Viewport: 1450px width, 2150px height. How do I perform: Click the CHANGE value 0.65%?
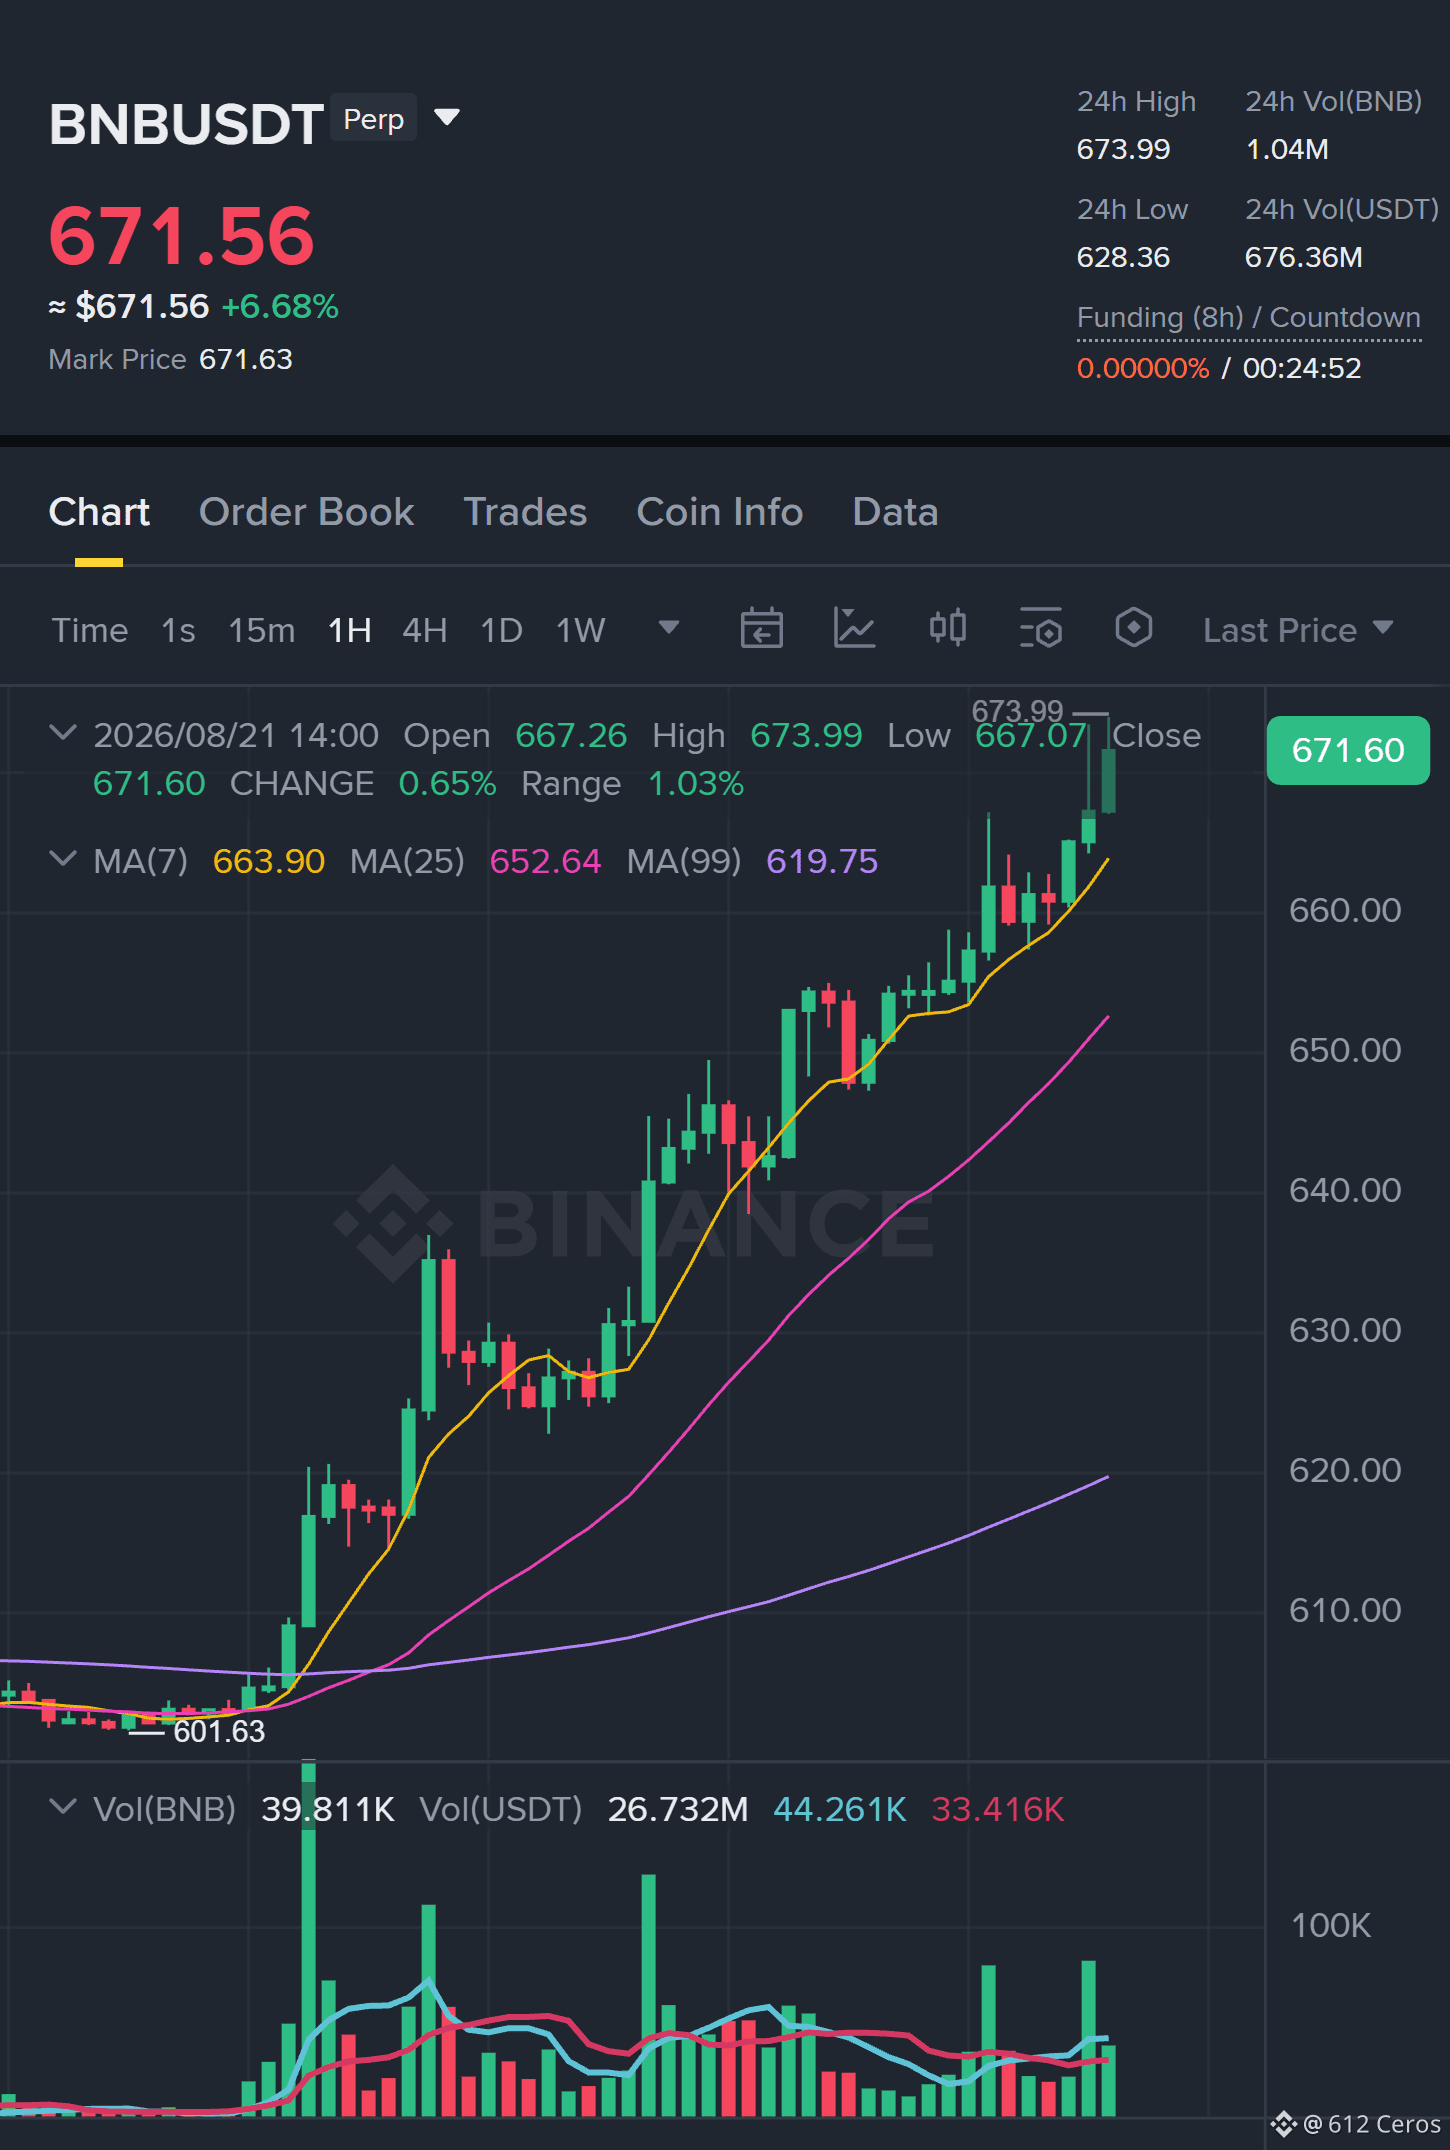(447, 783)
